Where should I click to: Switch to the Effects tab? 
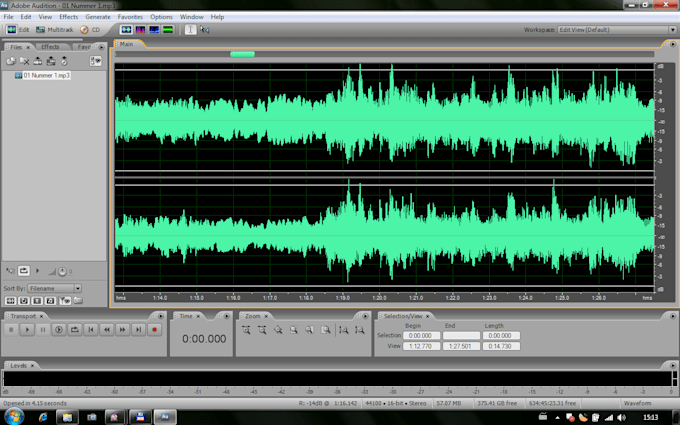[x=50, y=46]
